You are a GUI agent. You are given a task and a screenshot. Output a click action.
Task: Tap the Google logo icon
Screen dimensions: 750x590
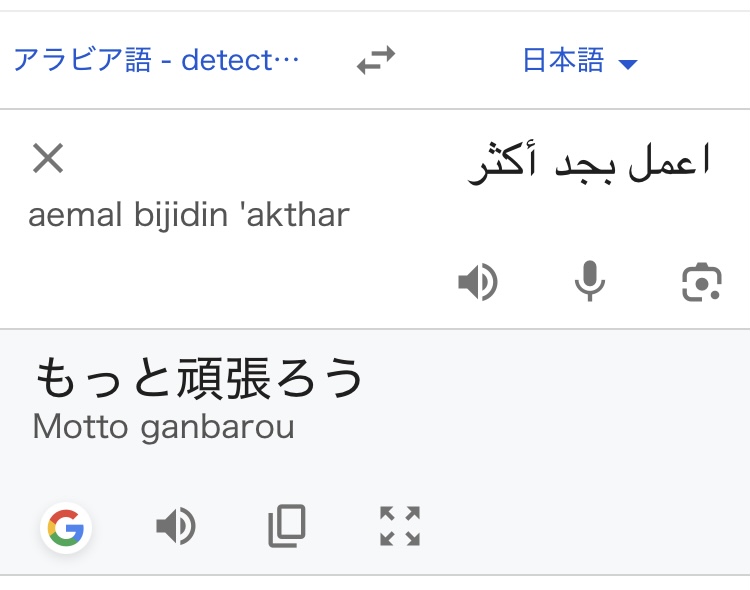66,527
